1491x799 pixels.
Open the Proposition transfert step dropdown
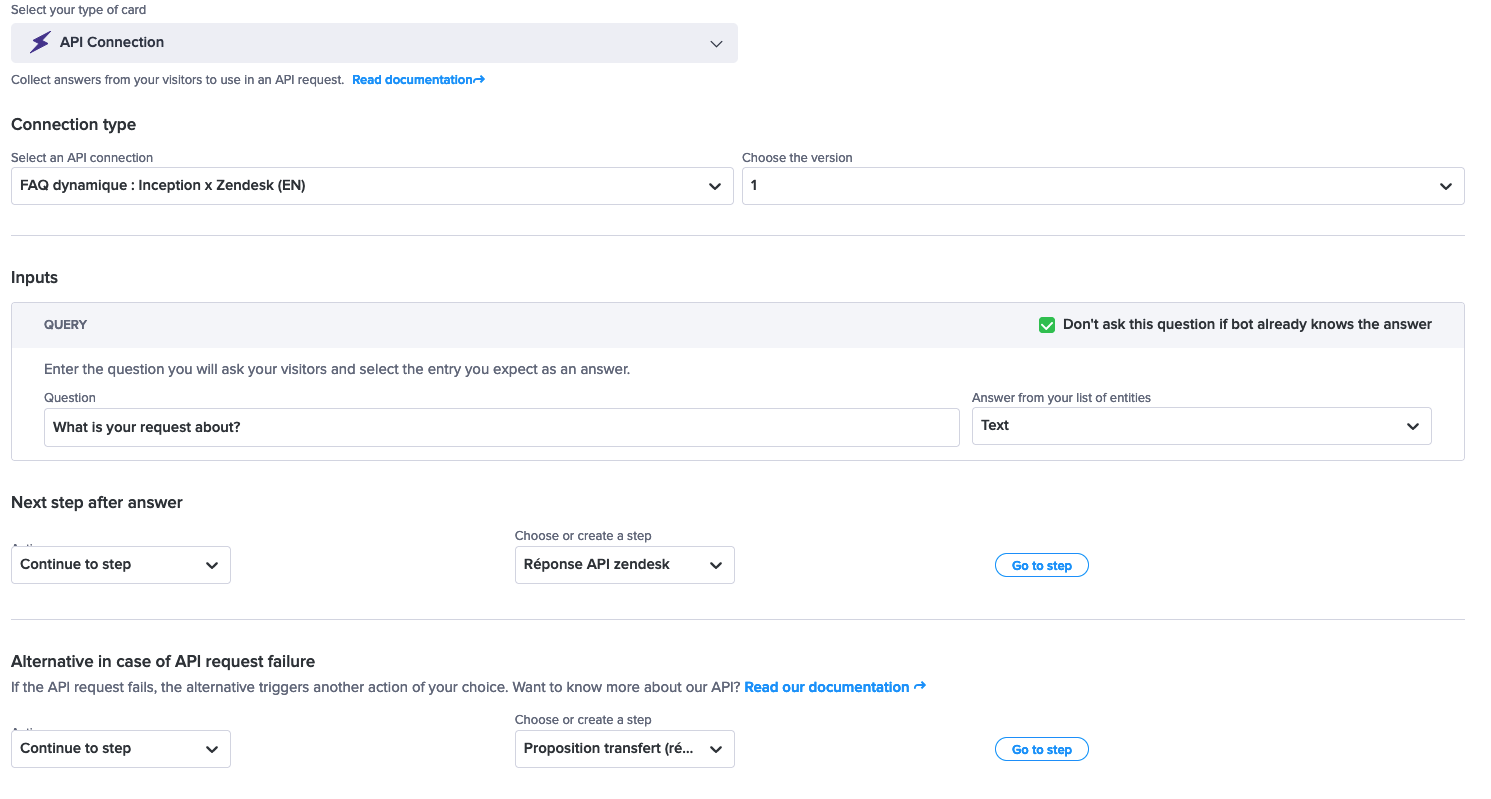[625, 749]
